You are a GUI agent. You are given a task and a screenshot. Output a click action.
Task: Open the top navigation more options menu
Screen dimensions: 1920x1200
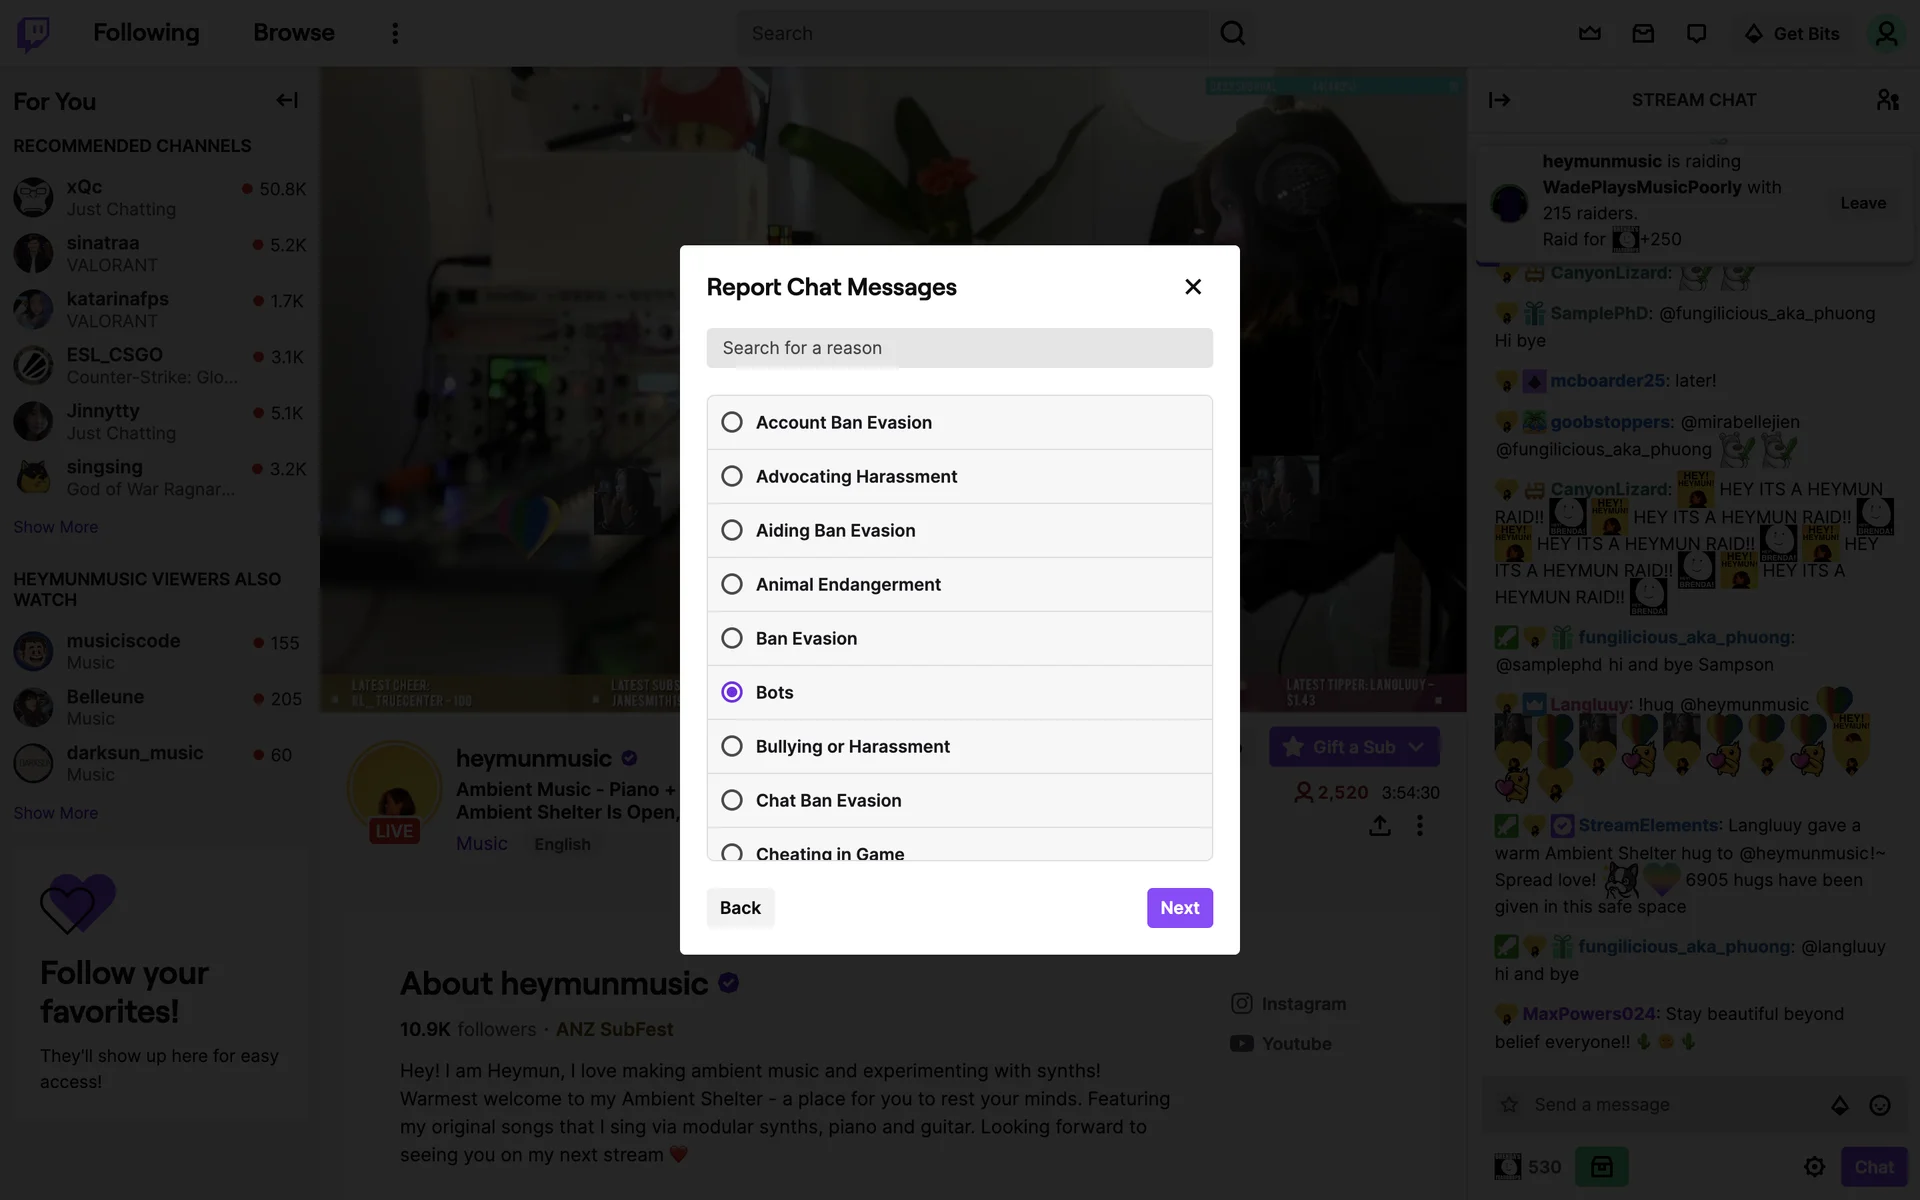(395, 33)
